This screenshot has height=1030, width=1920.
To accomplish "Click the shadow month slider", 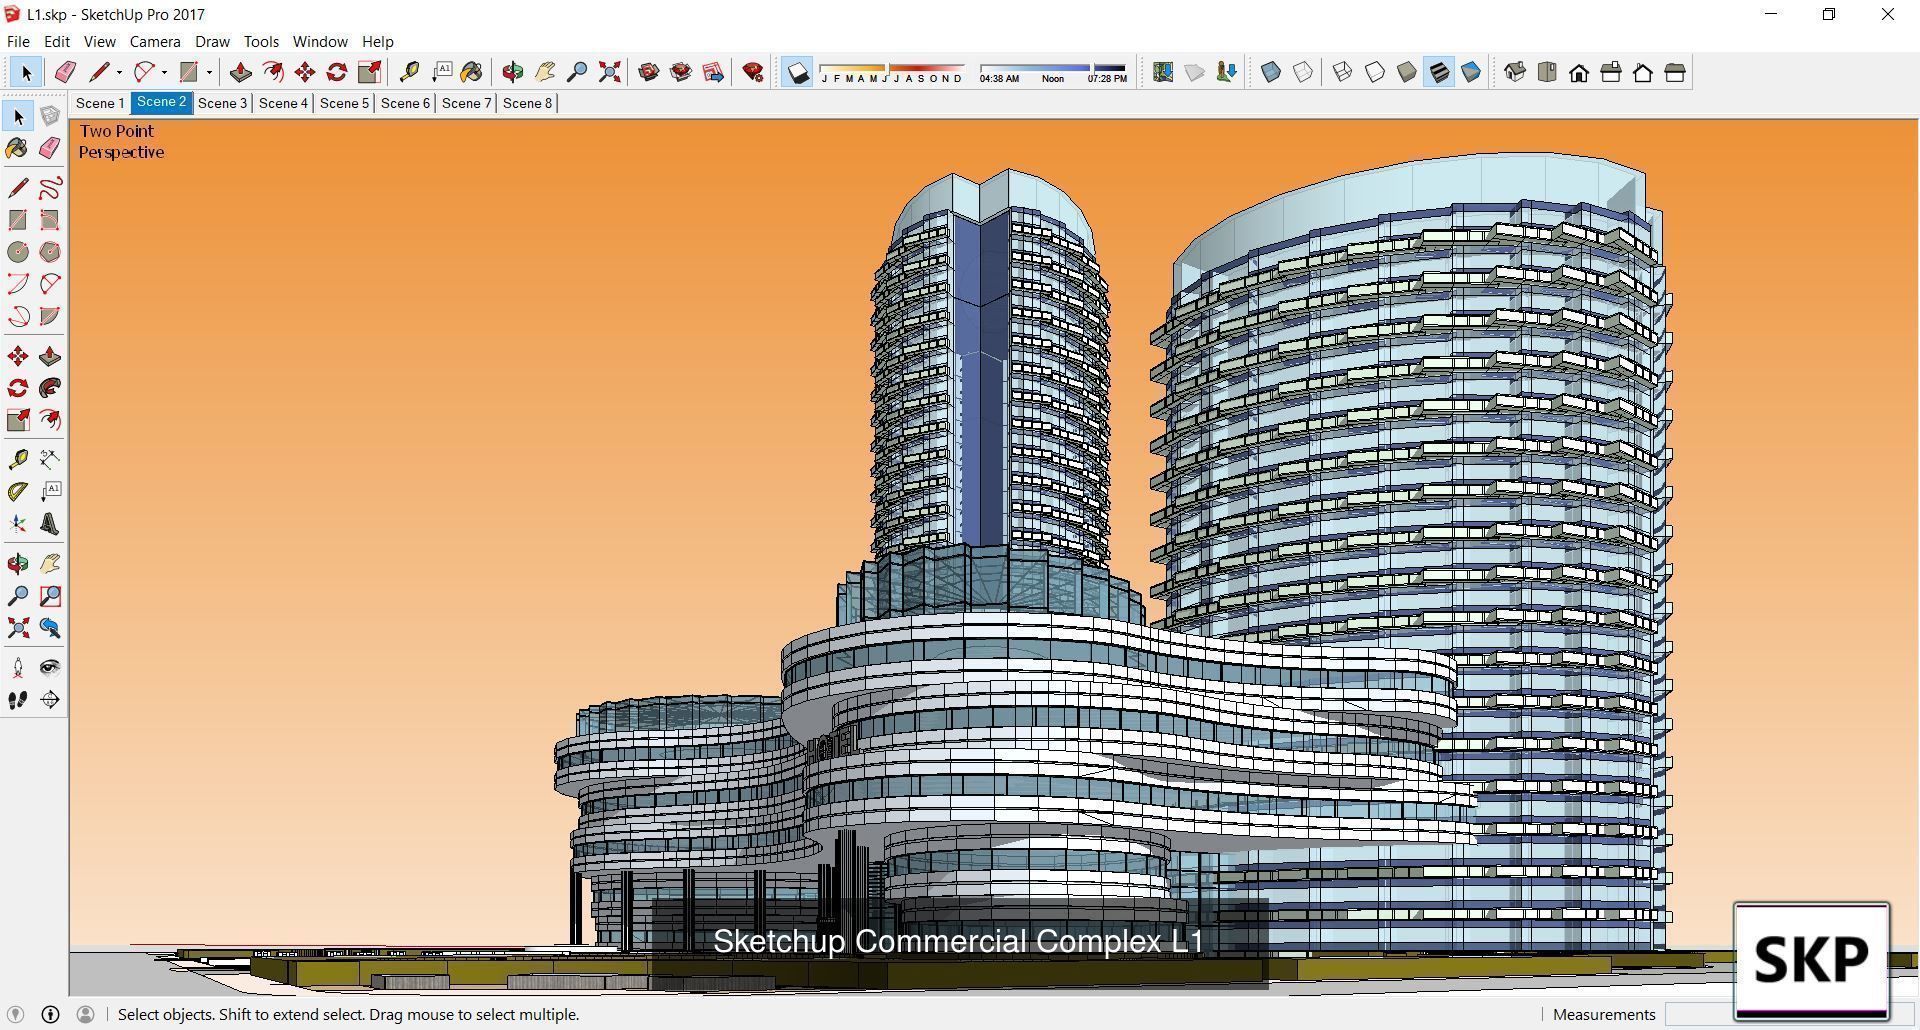I will 892,73.
